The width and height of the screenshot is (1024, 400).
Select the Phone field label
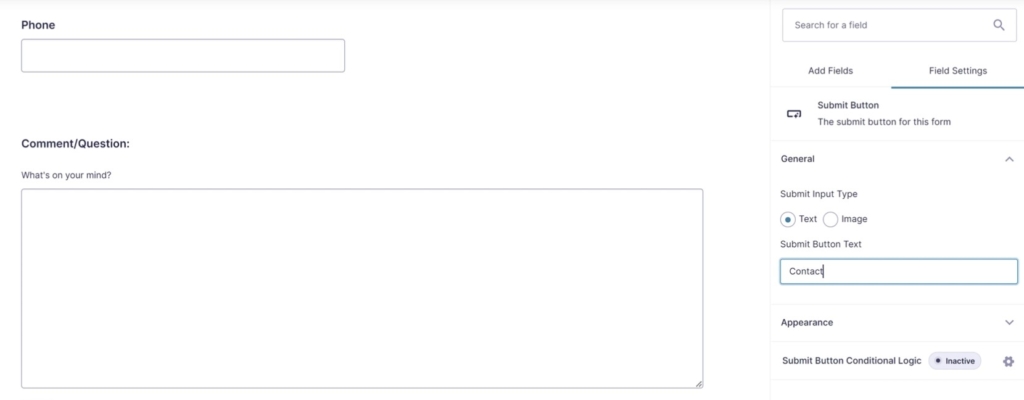(38, 25)
